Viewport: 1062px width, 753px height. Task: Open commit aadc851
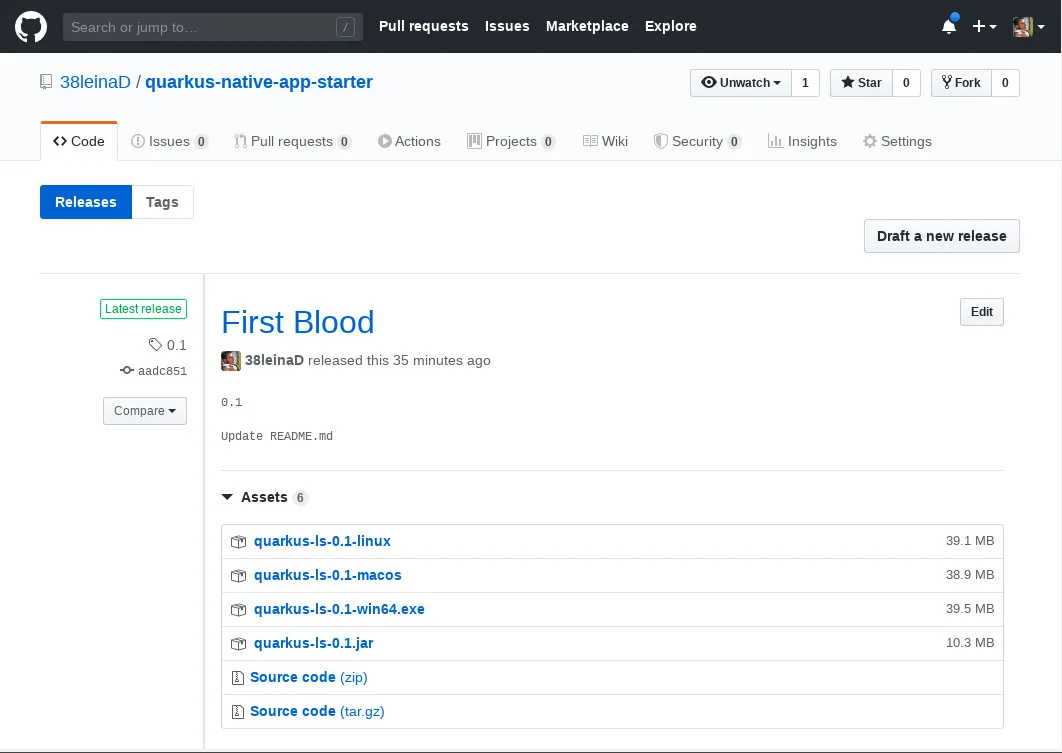coord(162,370)
